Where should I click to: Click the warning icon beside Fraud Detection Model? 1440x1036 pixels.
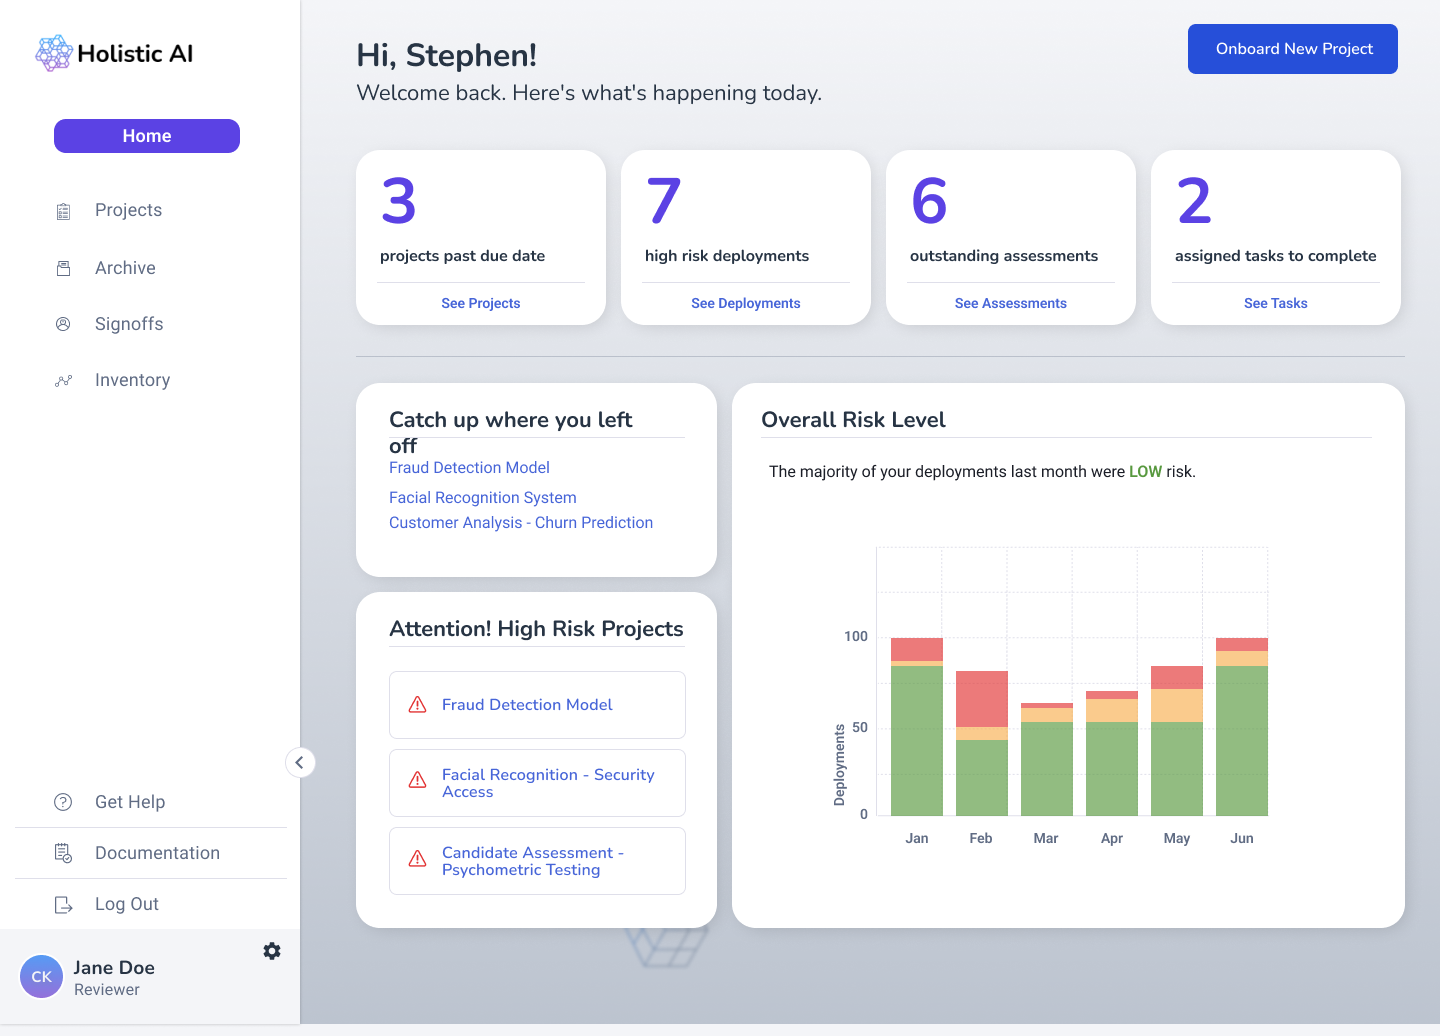pos(418,705)
